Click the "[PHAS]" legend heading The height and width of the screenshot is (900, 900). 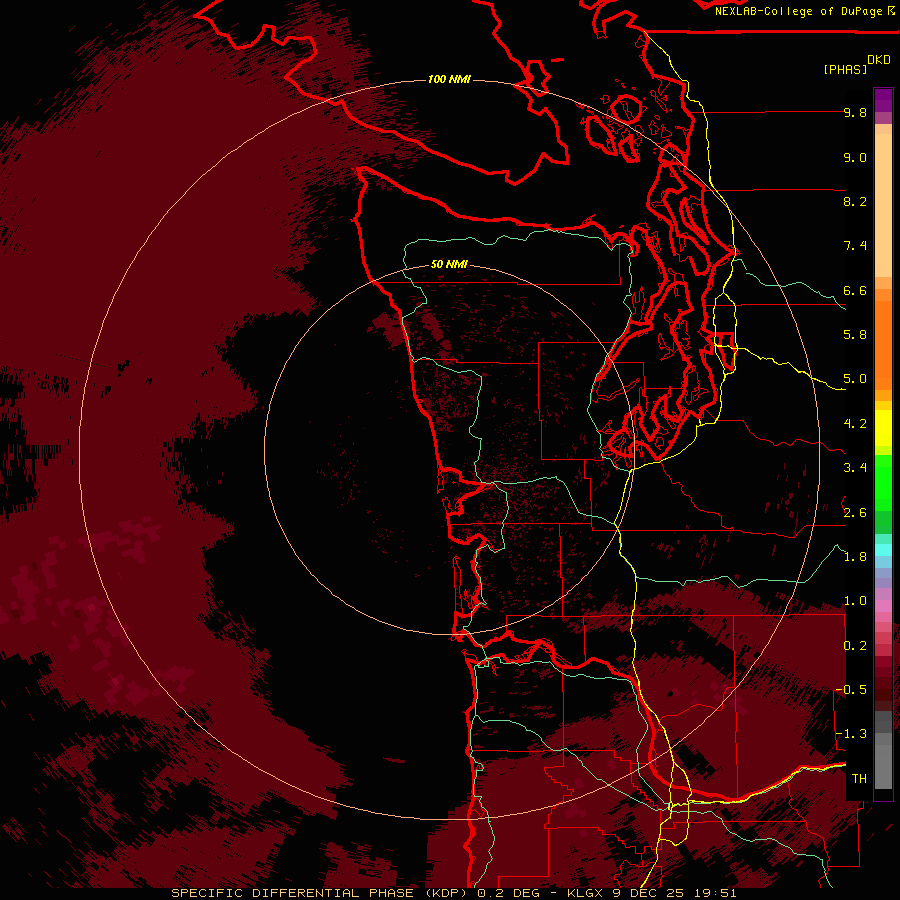coord(845,69)
